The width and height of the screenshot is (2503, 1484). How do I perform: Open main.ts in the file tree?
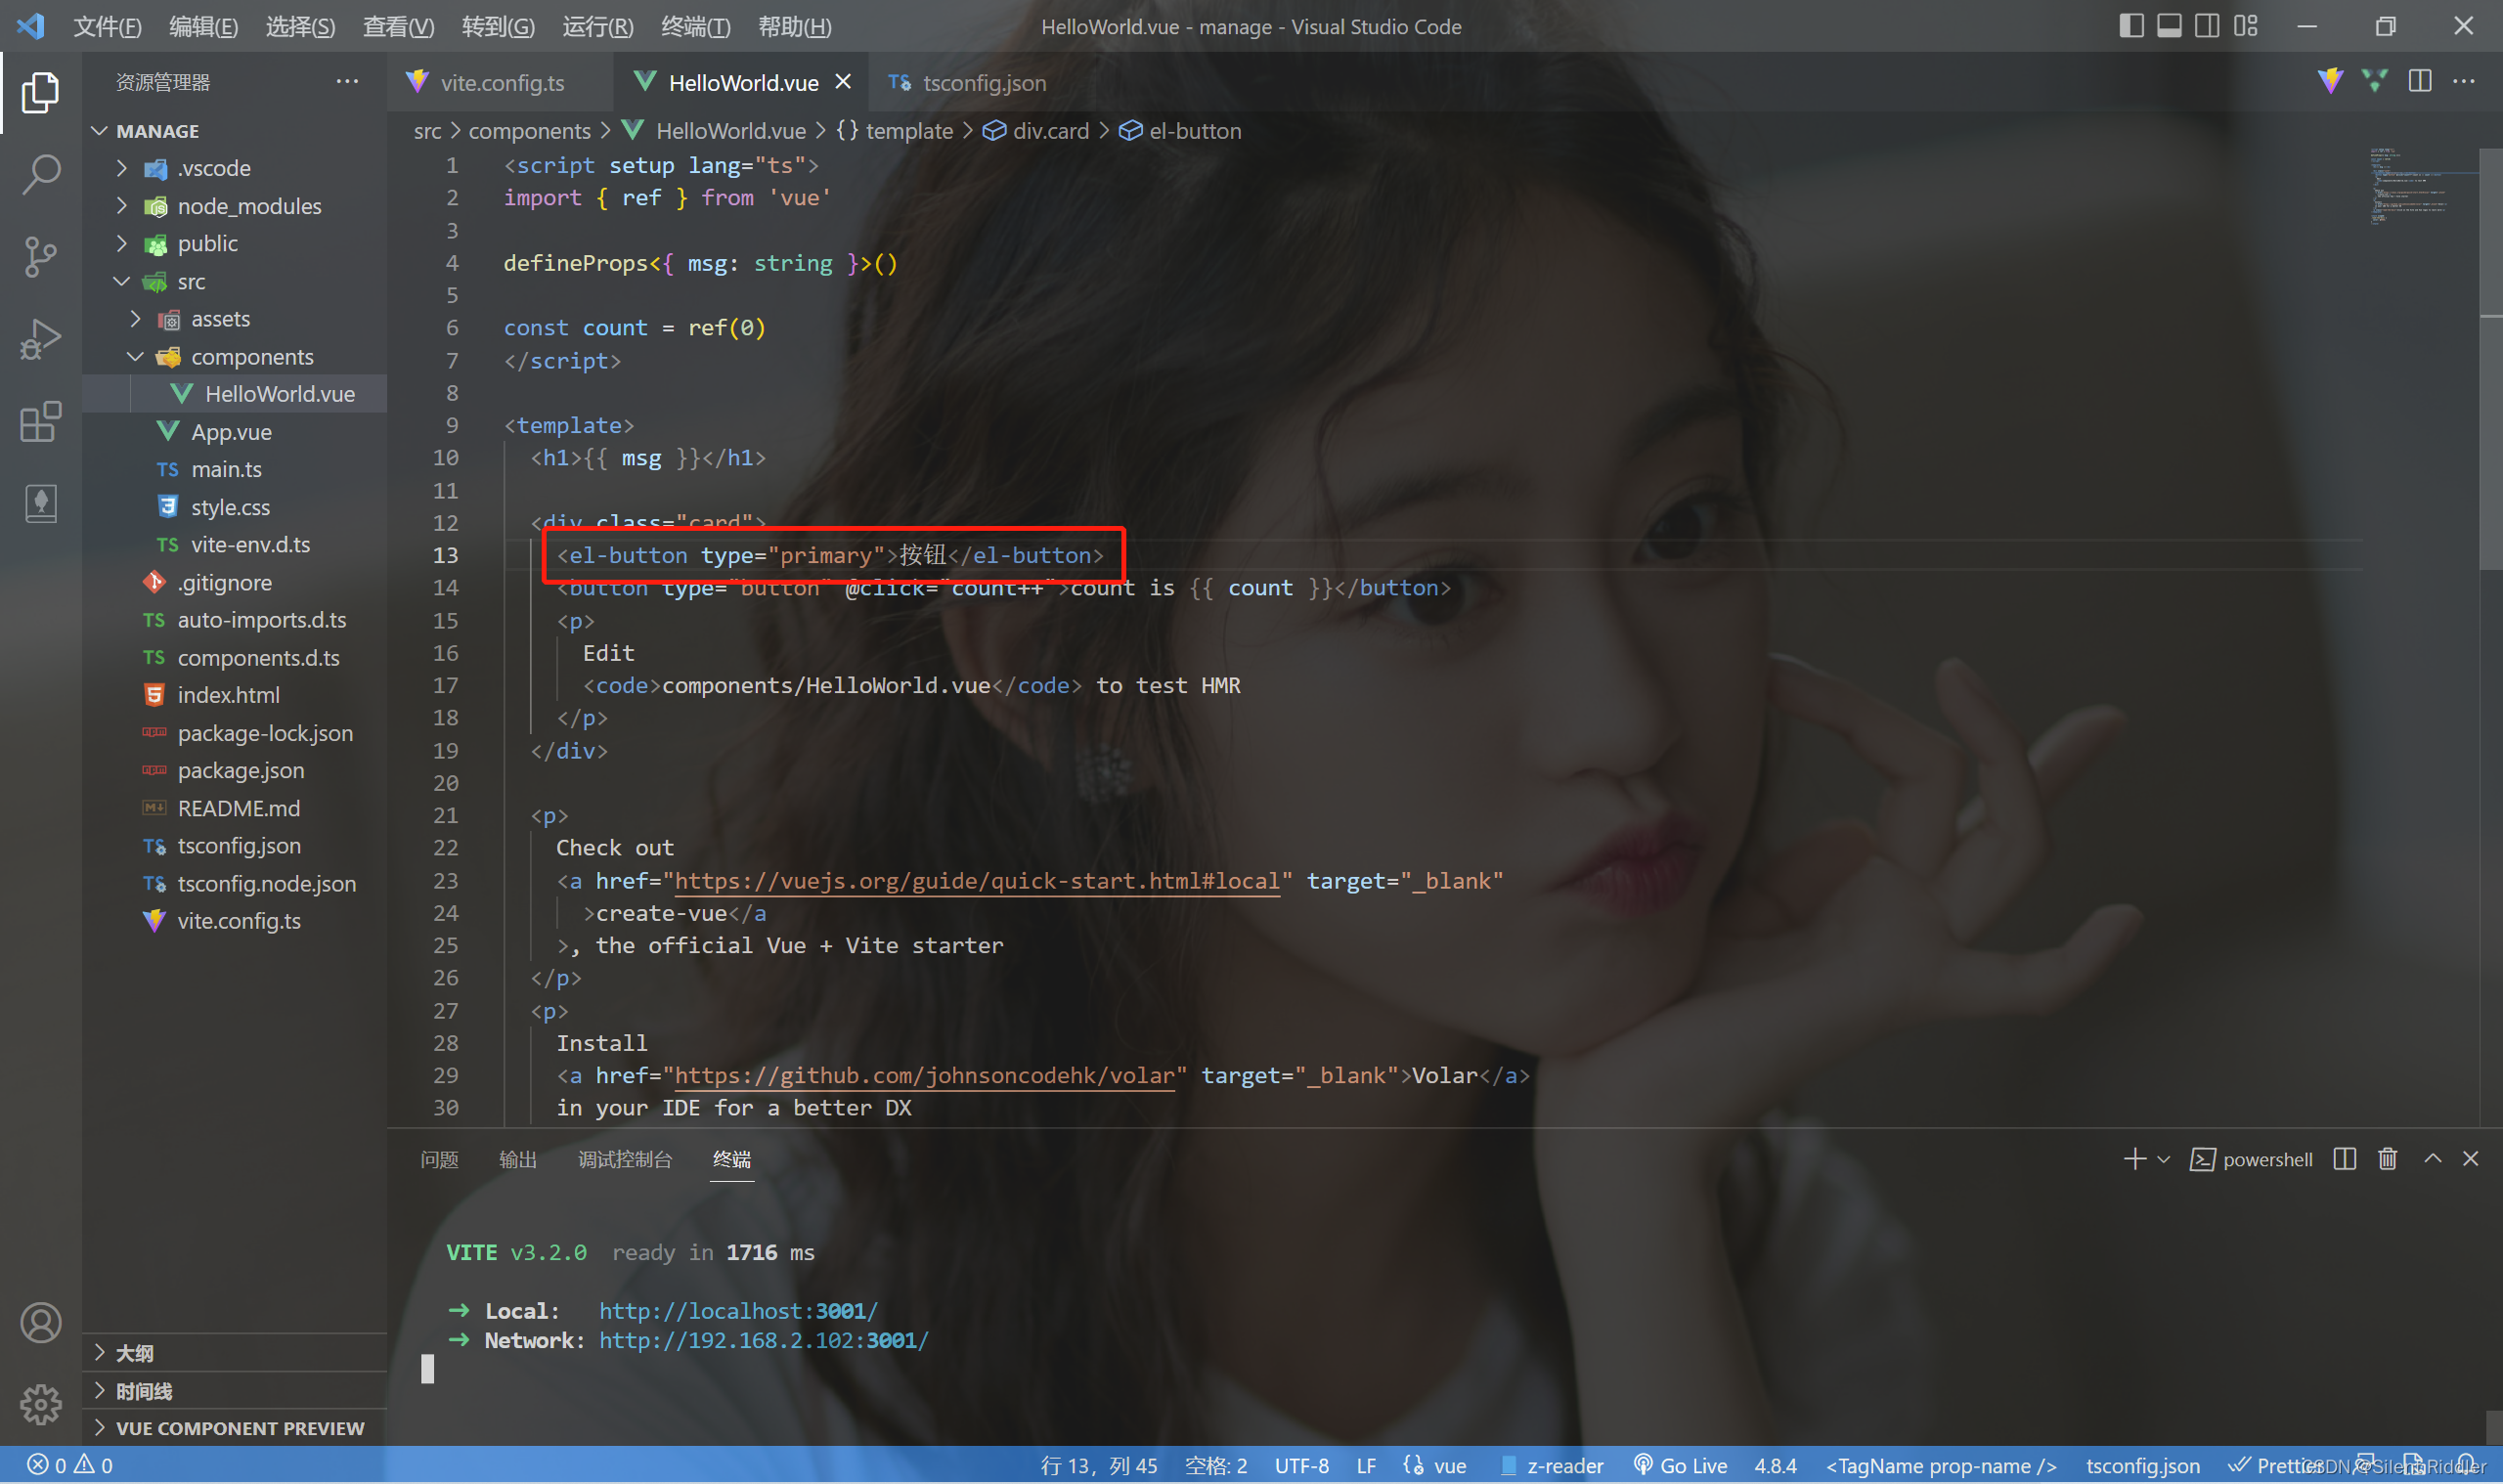235,470
